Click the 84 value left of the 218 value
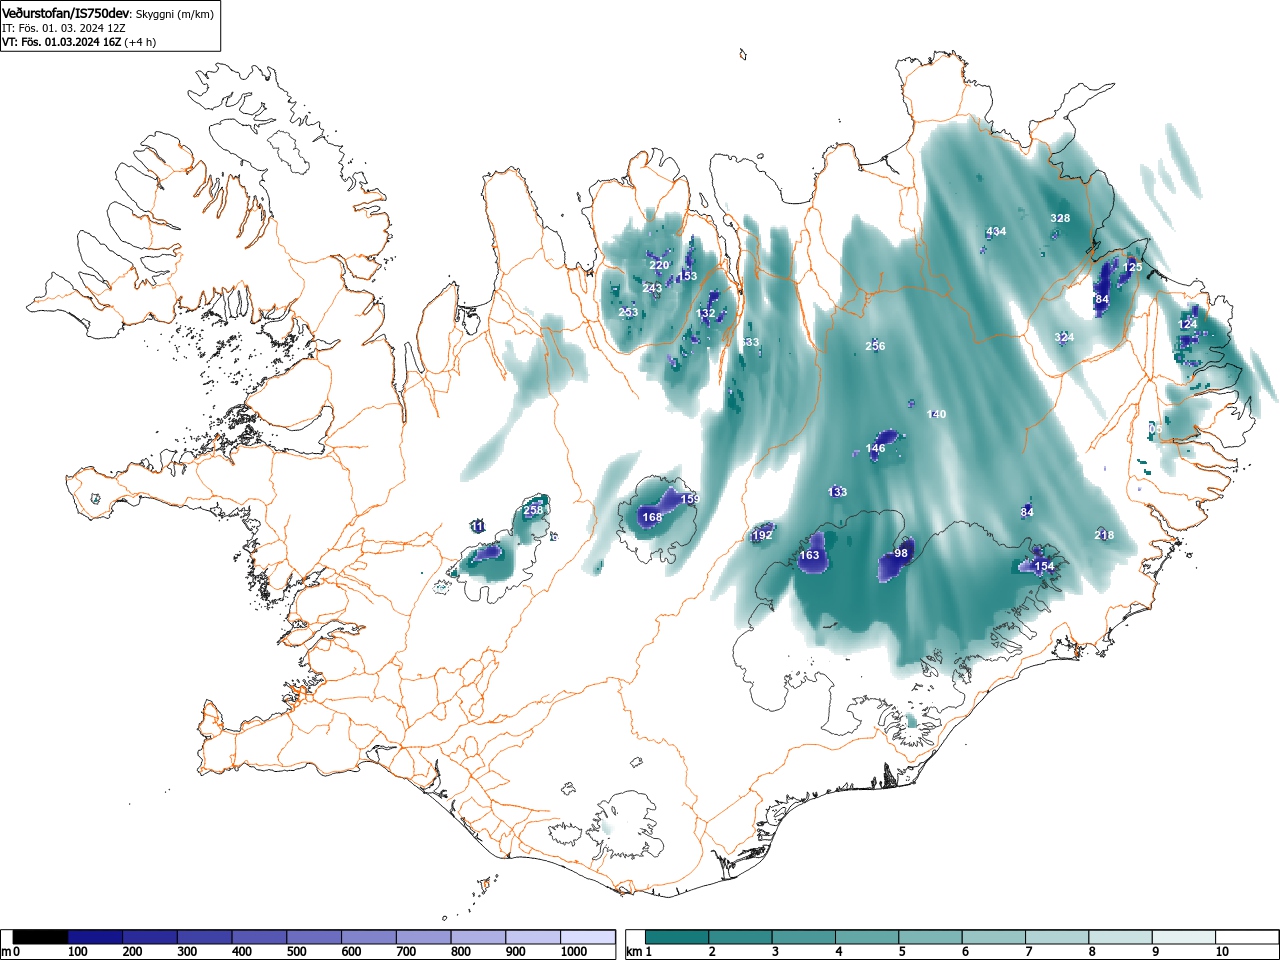This screenshot has height=960, width=1280. point(1027,512)
